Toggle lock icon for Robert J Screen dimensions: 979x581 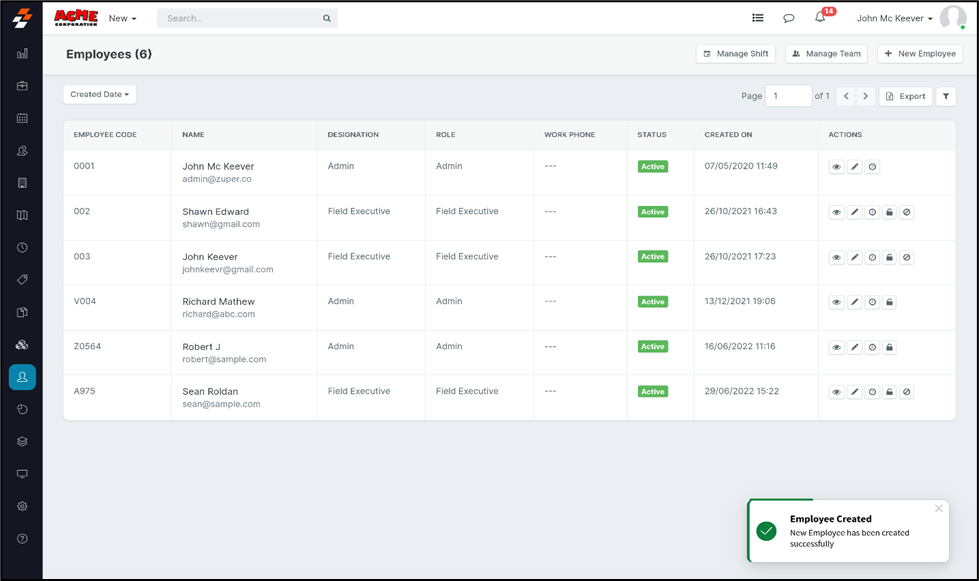point(889,347)
